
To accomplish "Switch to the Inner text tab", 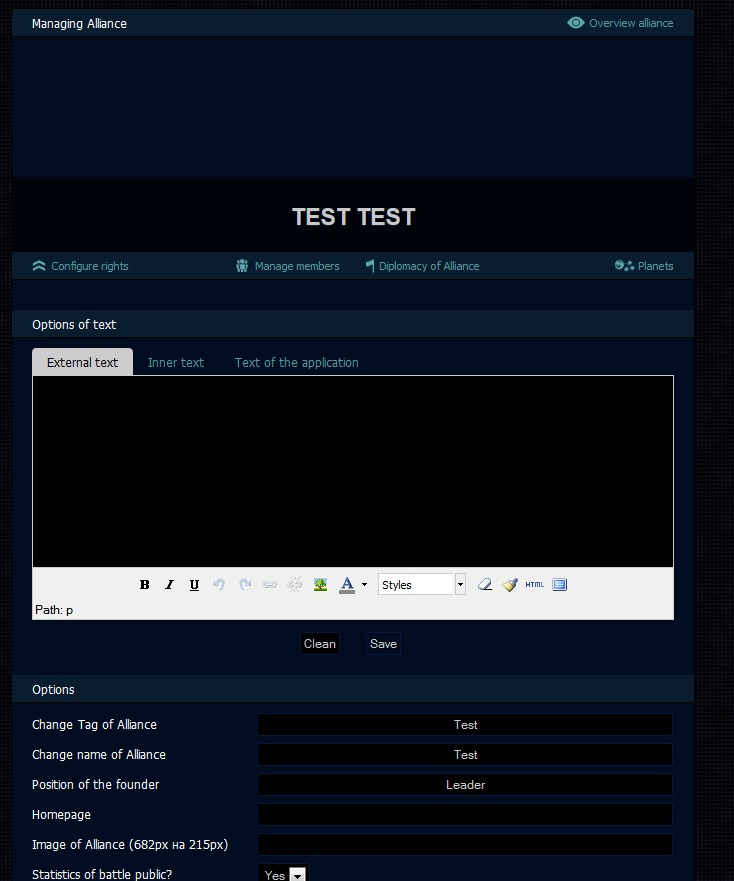I will [176, 363].
